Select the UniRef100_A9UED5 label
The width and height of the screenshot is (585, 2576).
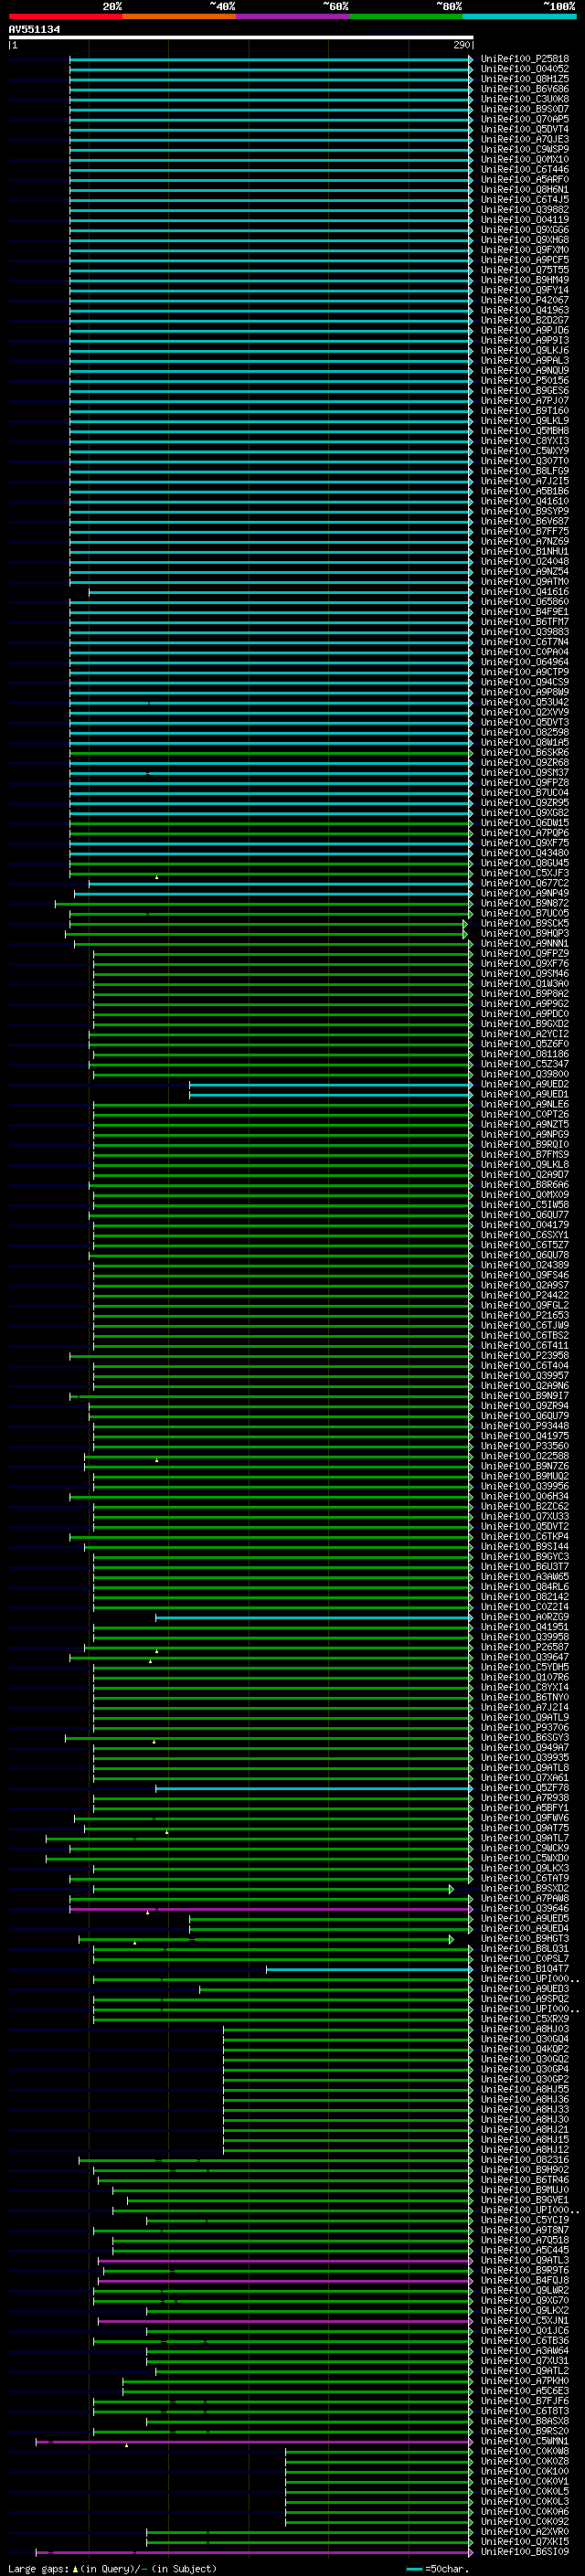coord(525,1918)
